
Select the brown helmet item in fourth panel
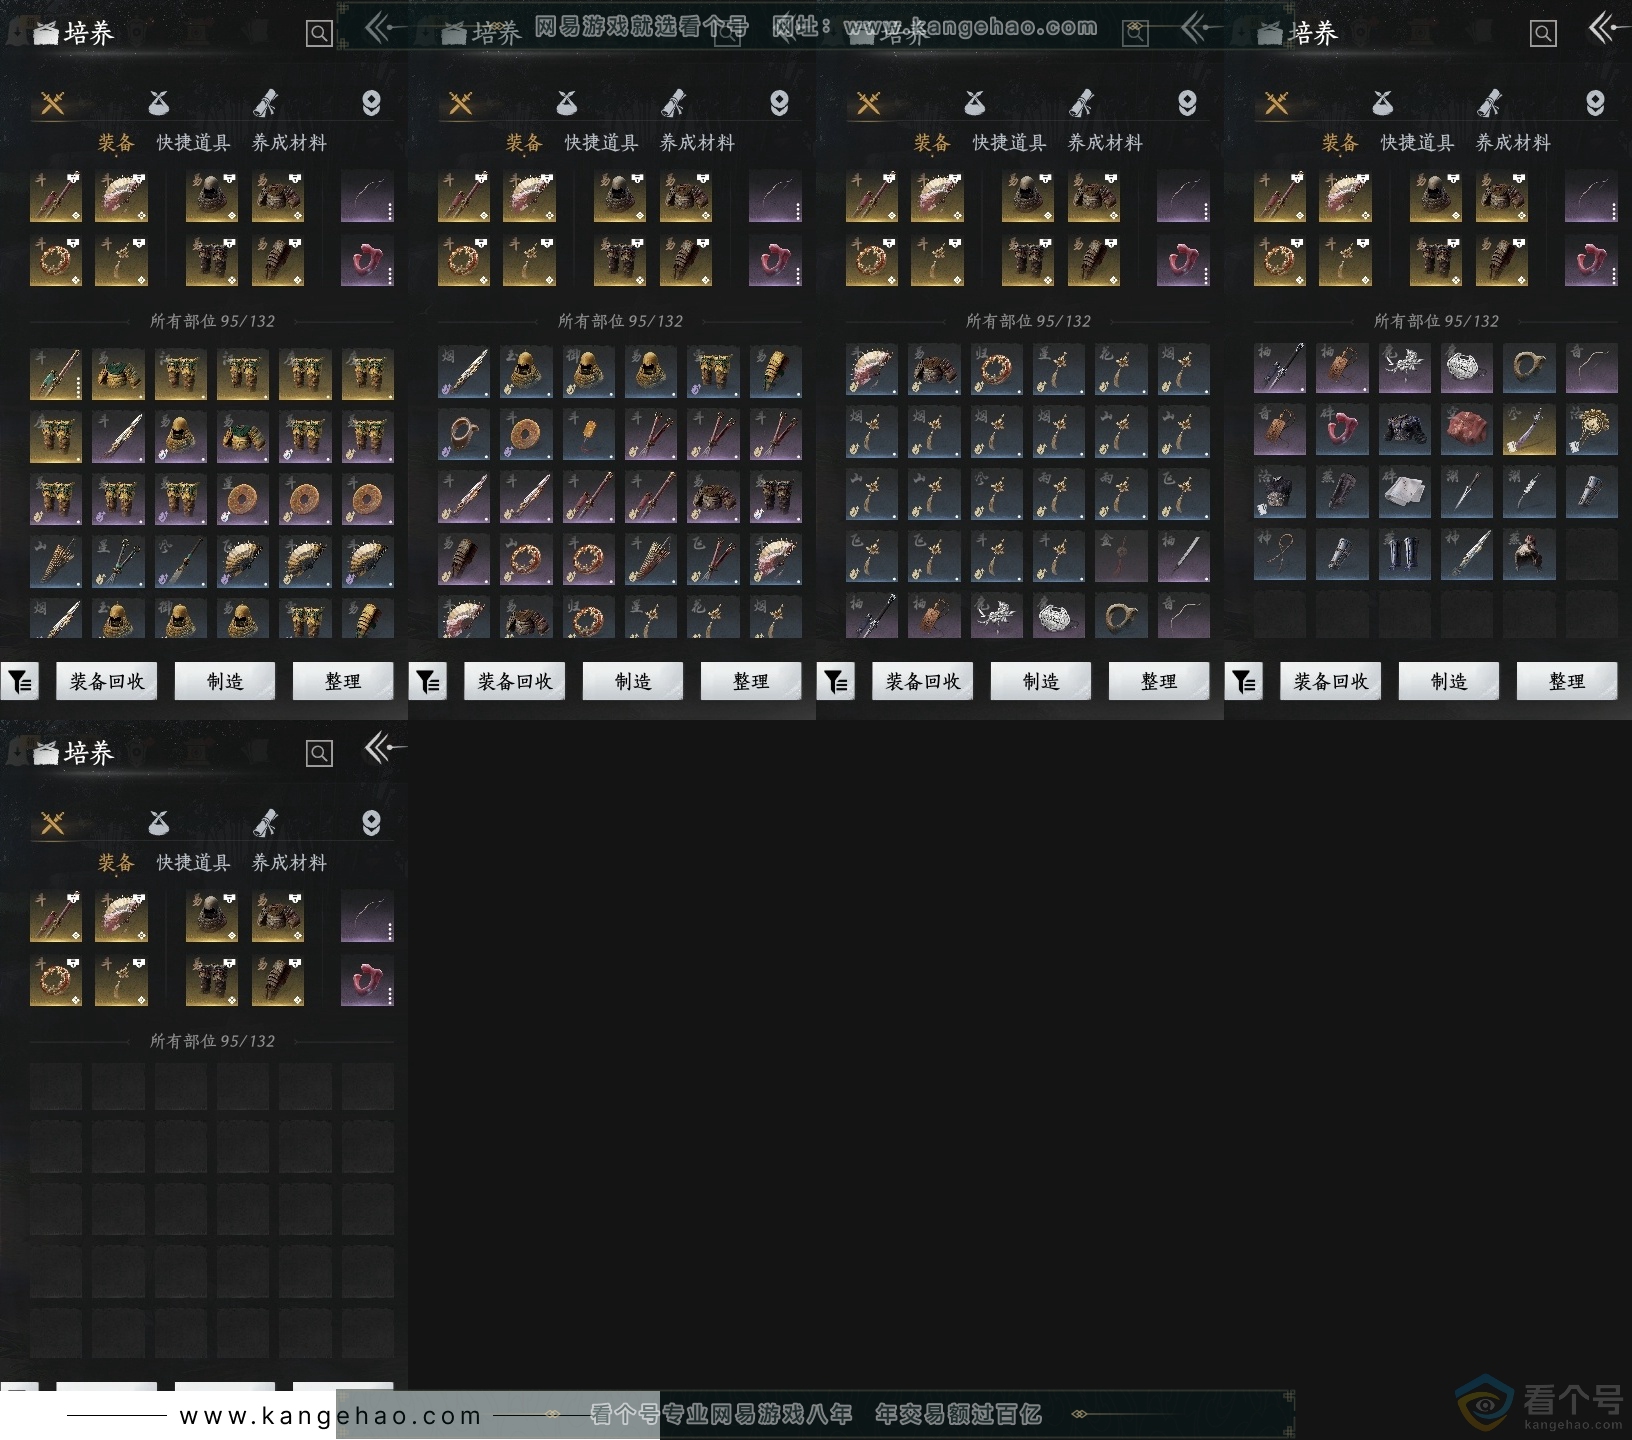[1529, 554]
